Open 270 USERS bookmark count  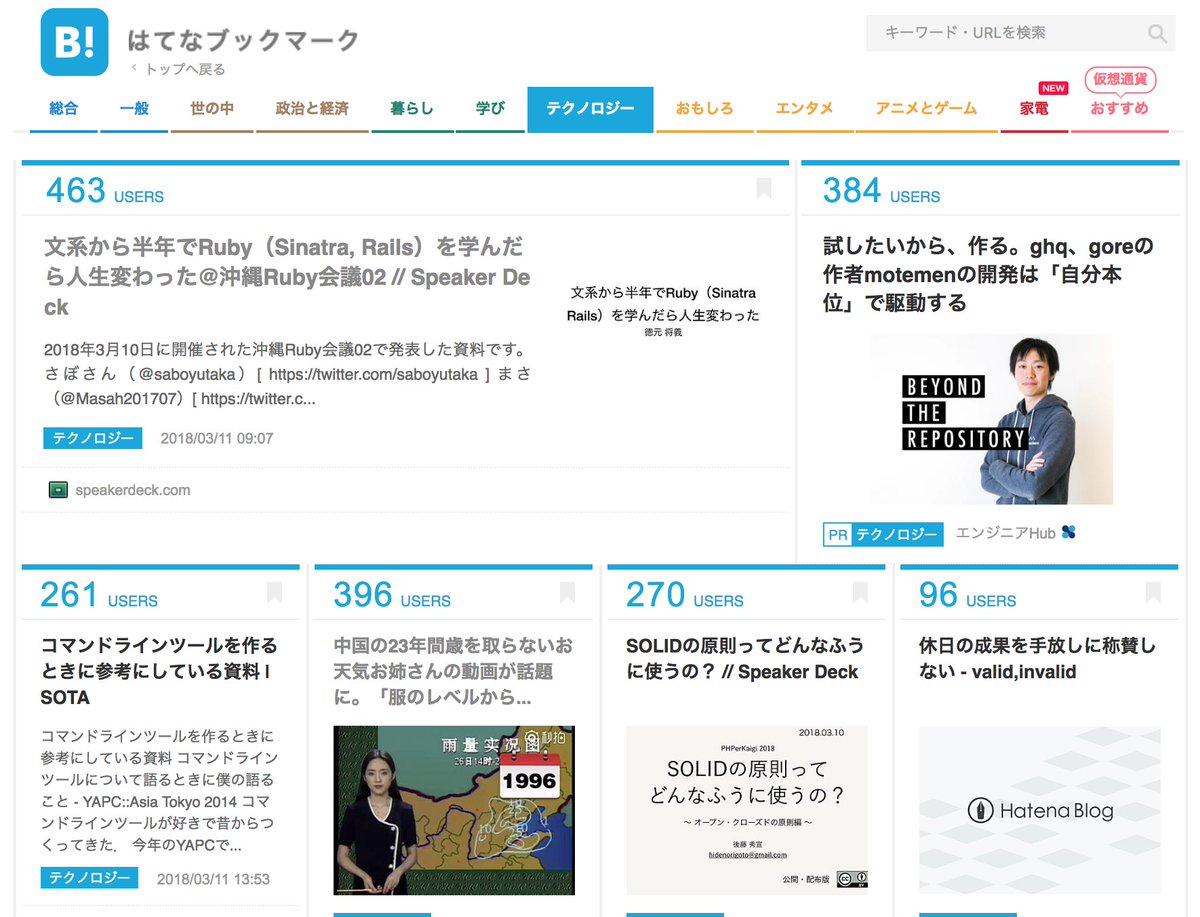coord(685,595)
